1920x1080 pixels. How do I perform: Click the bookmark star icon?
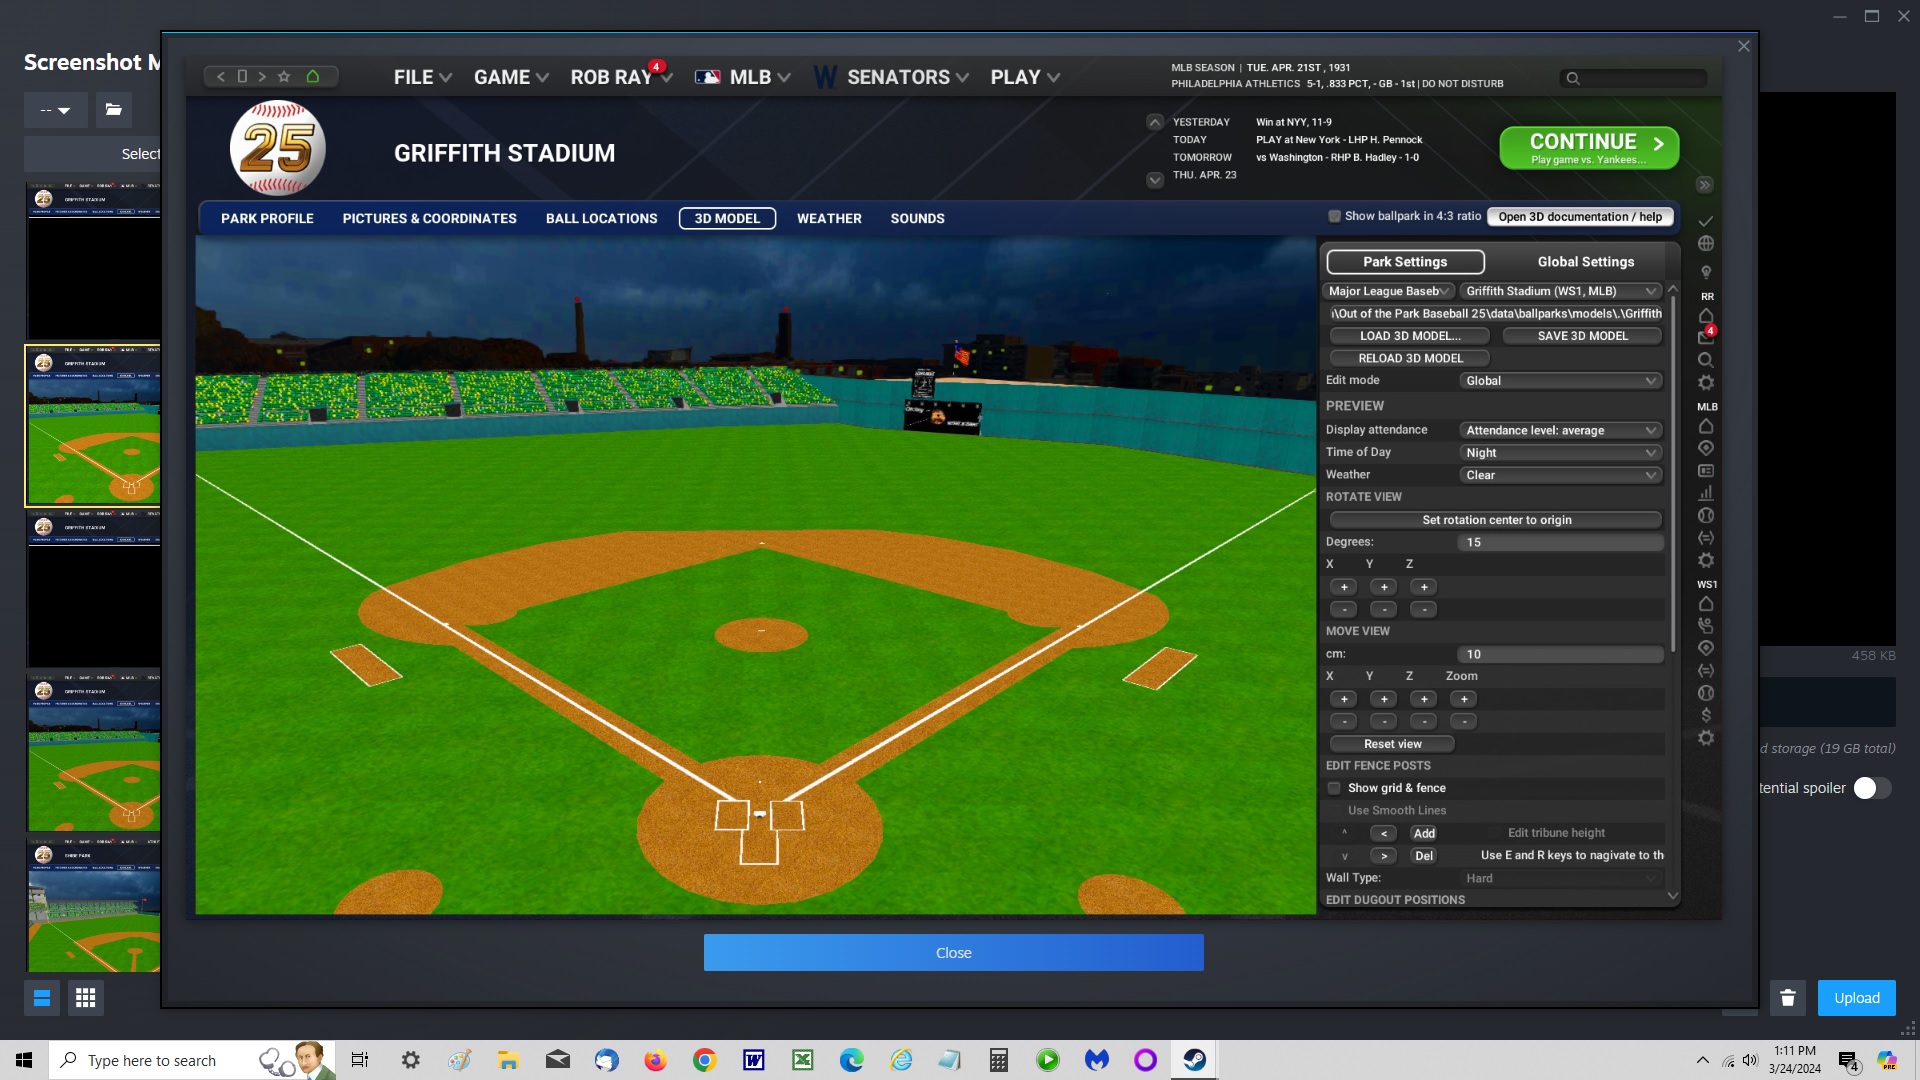click(284, 76)
